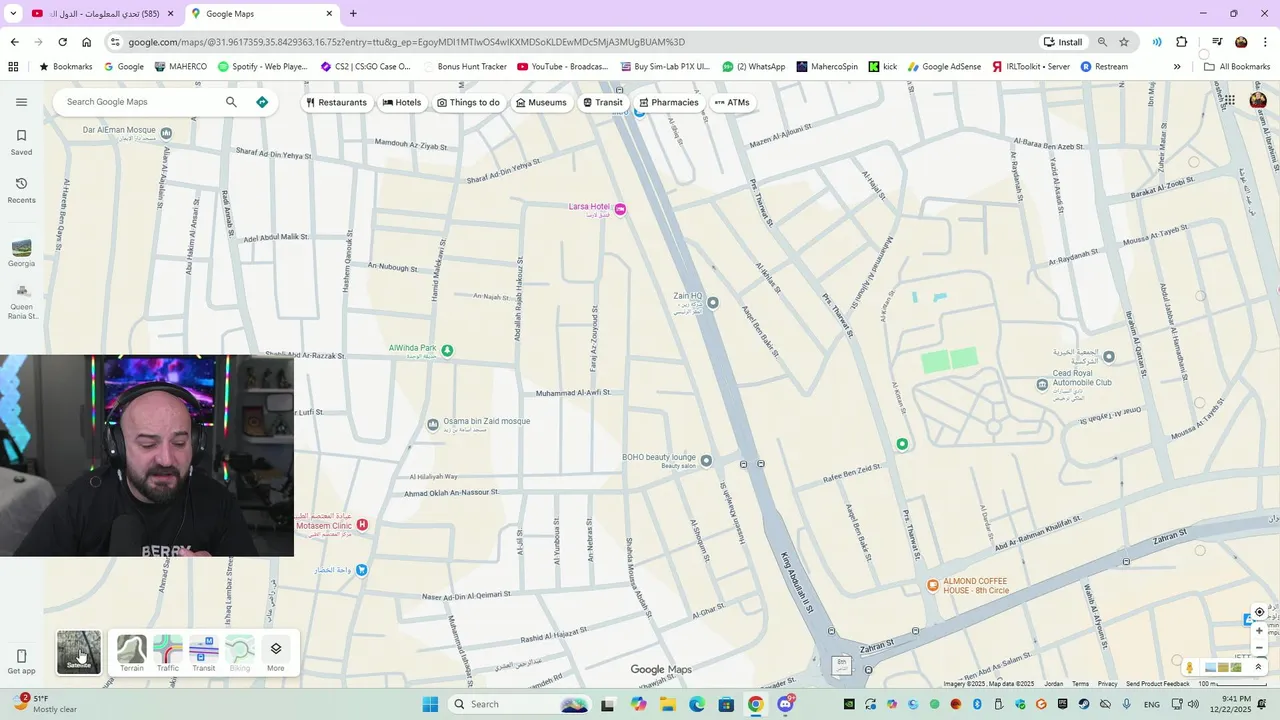Click the Directions icon in search box
This screenshot has height=720, width=1280.
[x=262, y=102]
